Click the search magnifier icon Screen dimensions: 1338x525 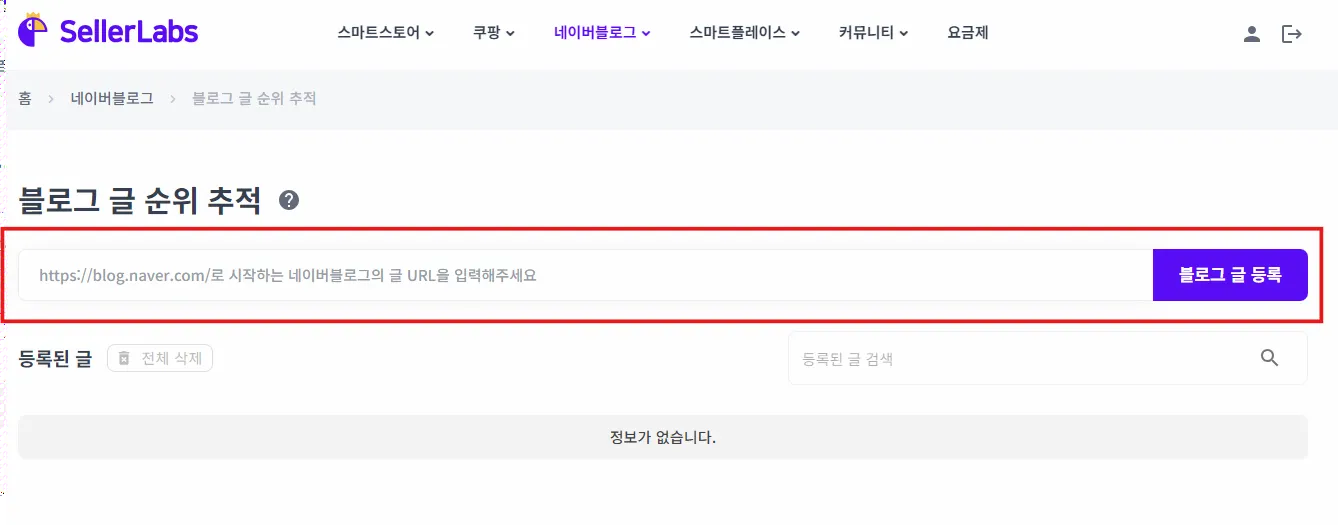point(1270,358)
